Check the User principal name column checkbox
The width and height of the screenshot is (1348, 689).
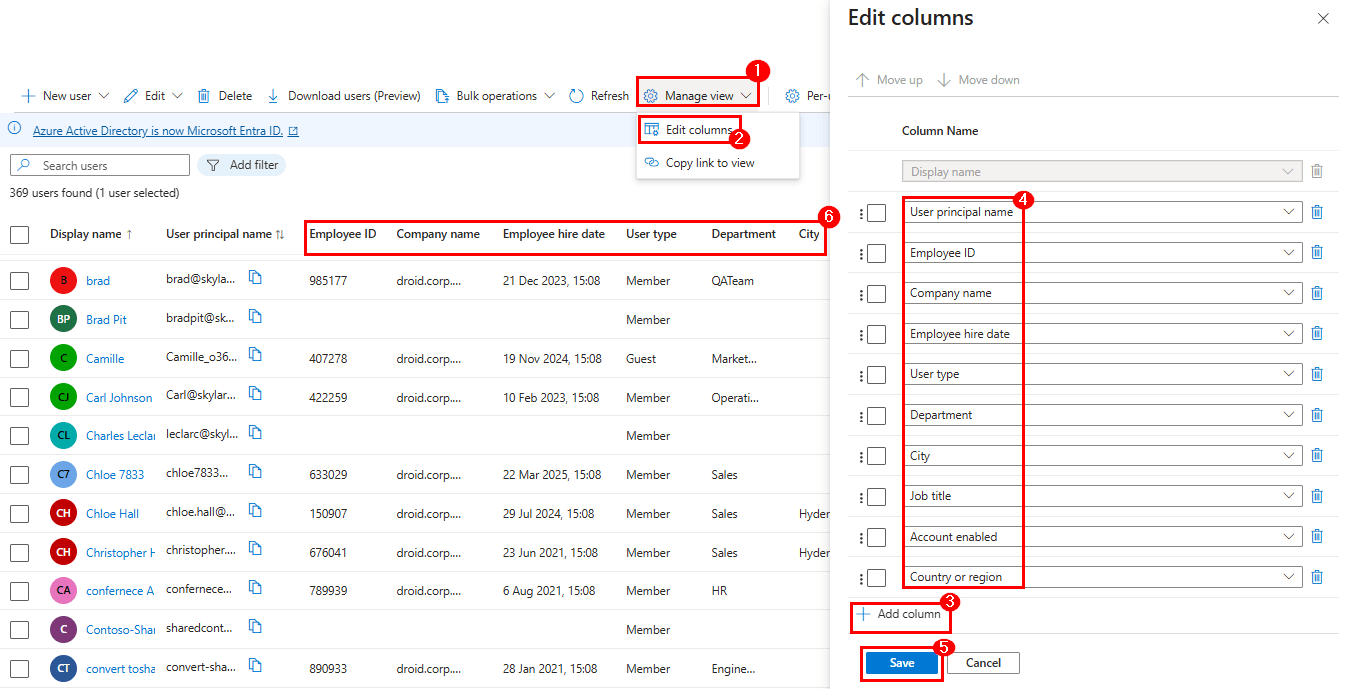[876, 213]
